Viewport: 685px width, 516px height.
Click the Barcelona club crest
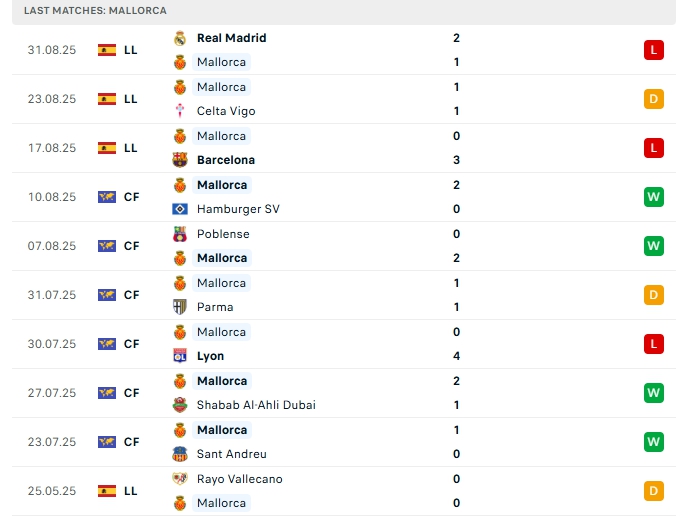[180, 160]
